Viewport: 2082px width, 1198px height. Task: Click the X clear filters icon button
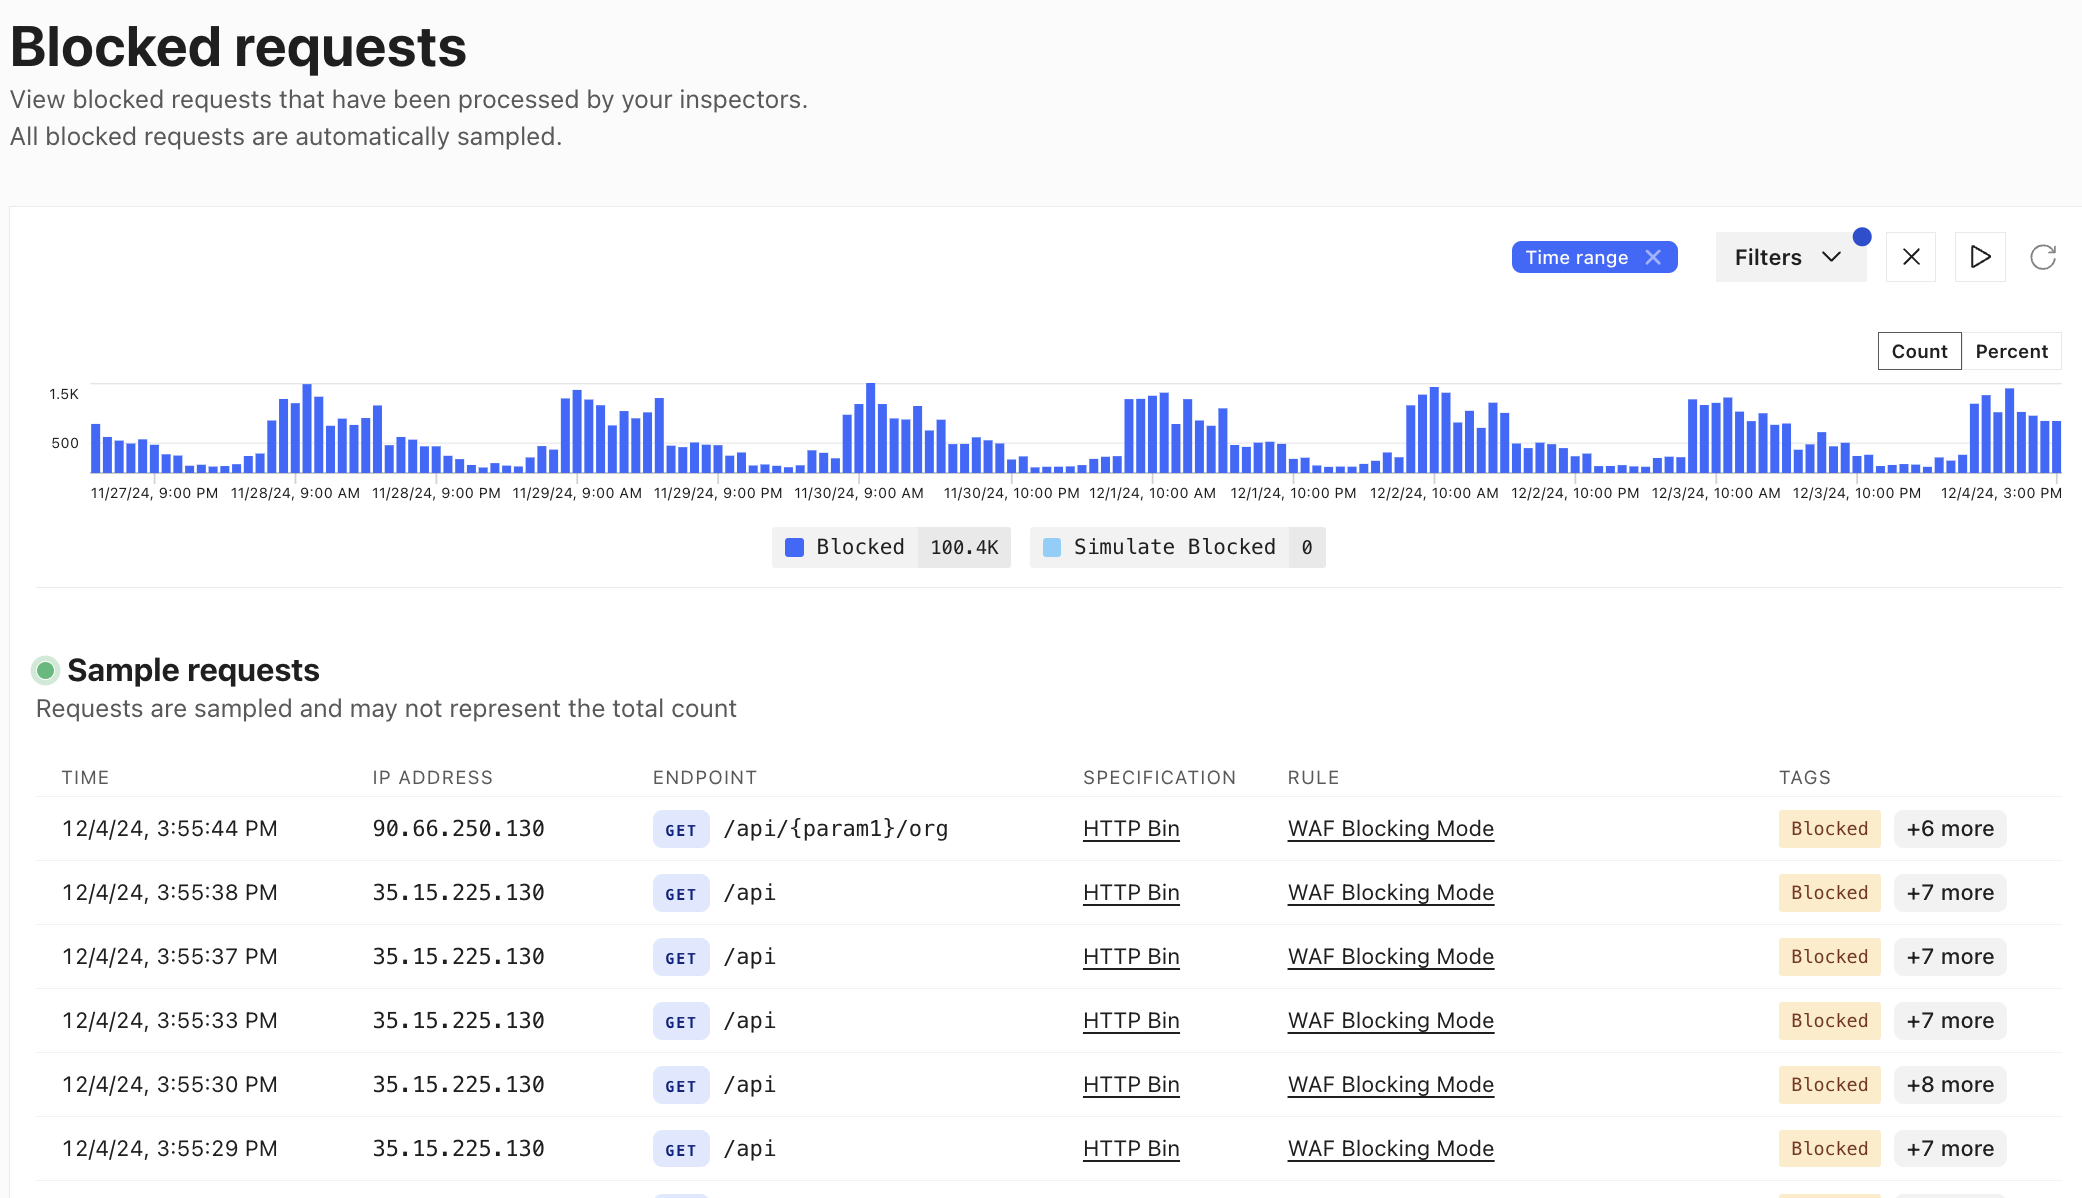point(1910,257)
